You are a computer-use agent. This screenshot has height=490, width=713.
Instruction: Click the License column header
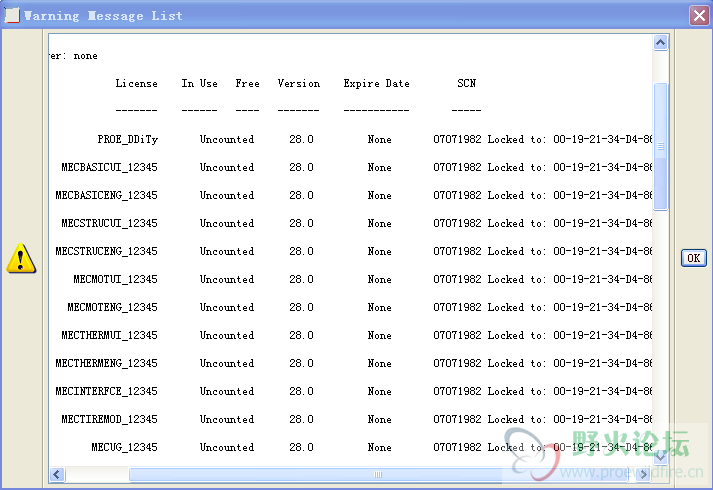[x=136, y=83]
